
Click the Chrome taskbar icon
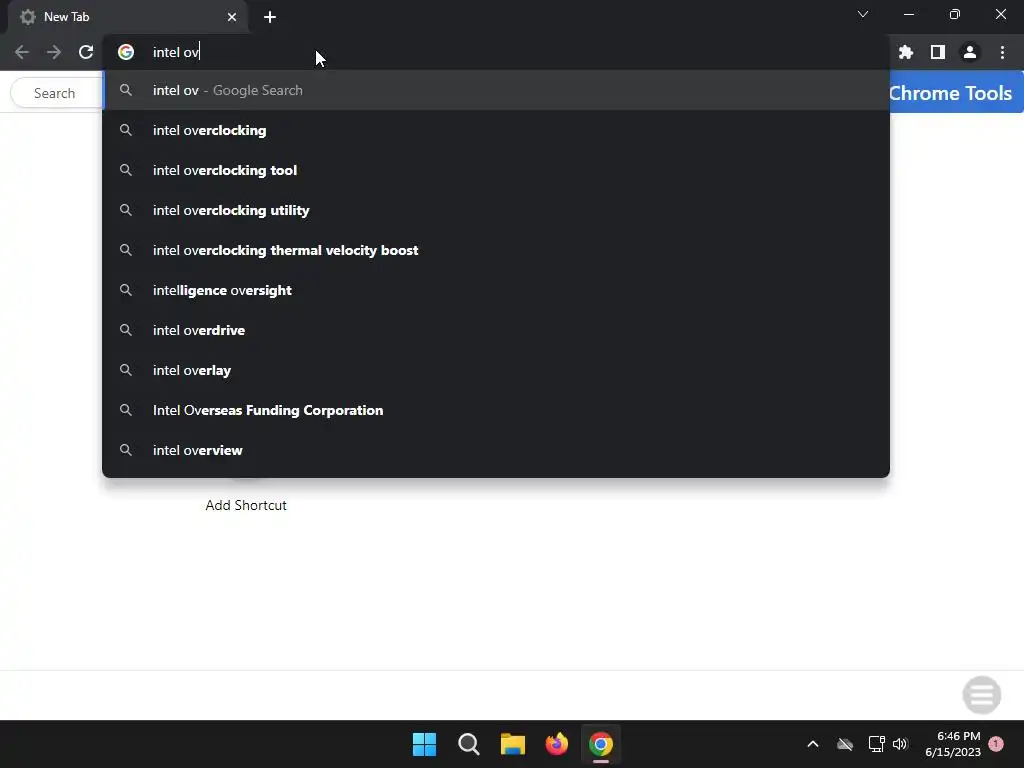601,744
